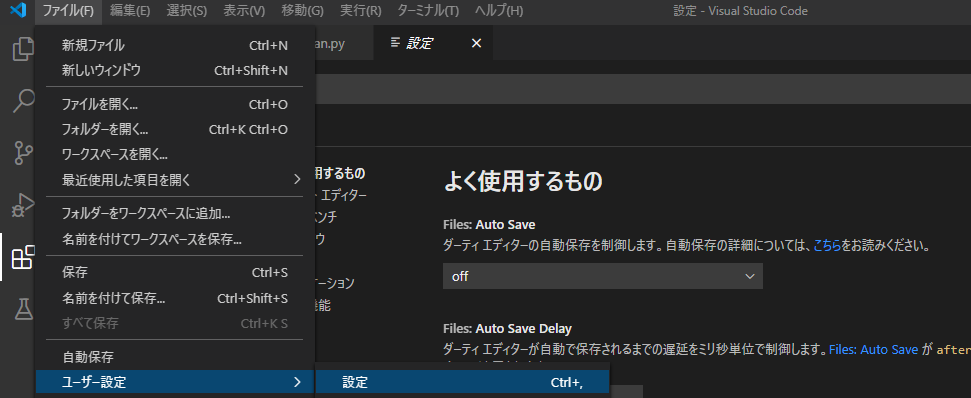Open the Source Control view icon
The height and width of the screenshot is (398, 971).
tap(23, 152)
